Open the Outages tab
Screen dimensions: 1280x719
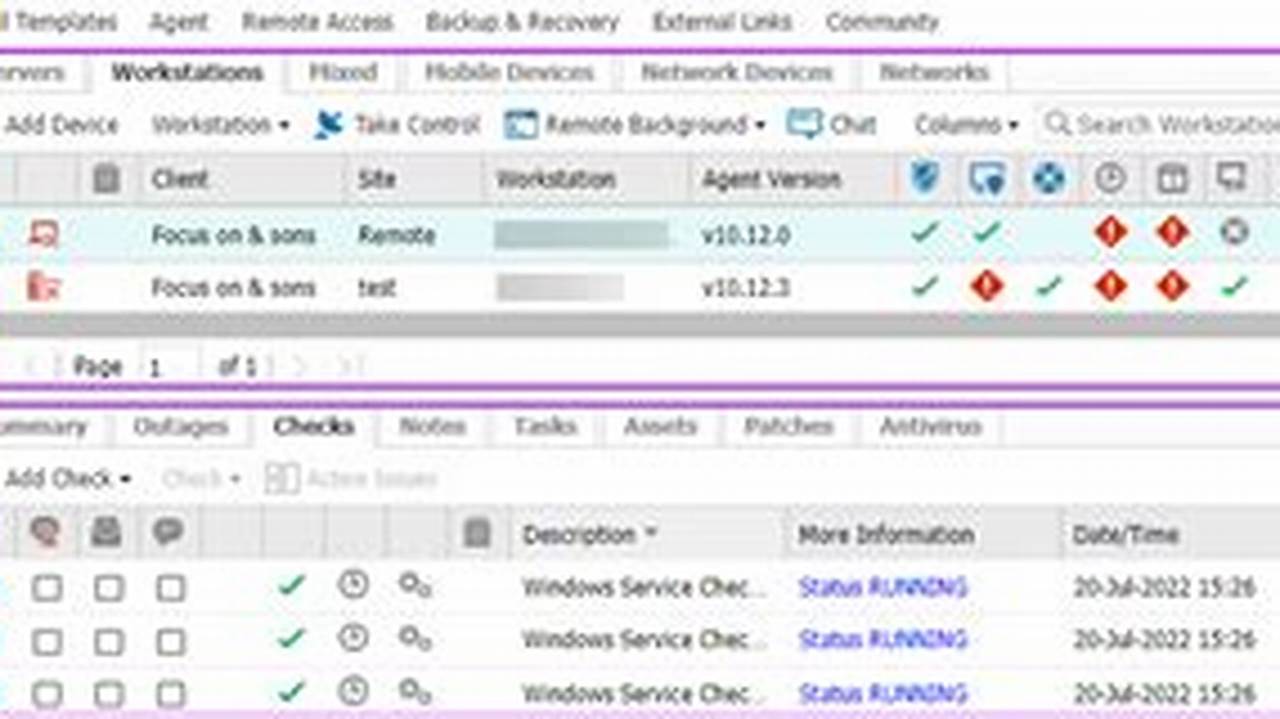(181, 427)
